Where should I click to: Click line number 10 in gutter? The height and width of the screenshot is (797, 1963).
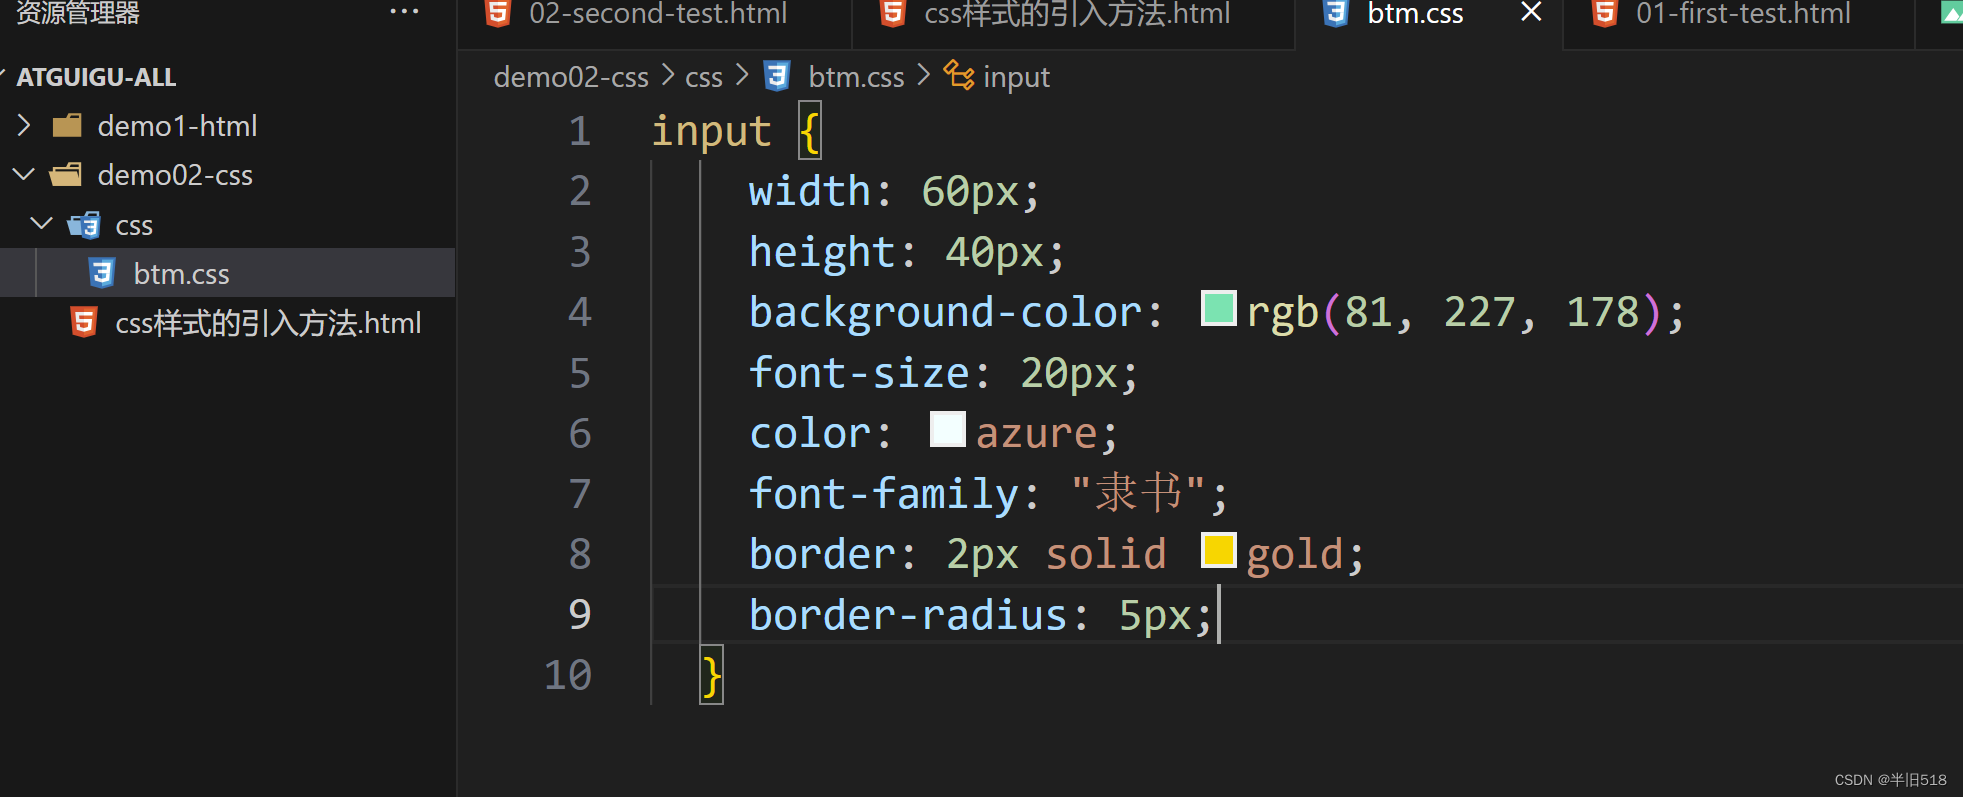568,675
